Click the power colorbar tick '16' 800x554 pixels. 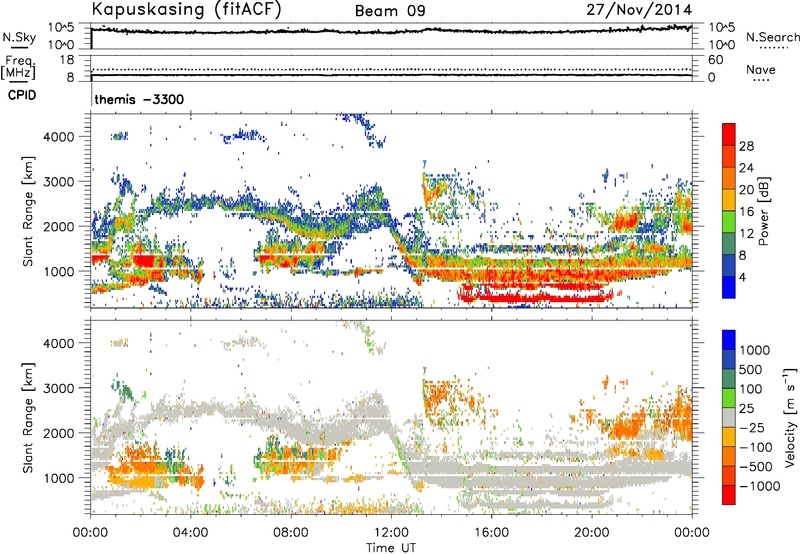click(746, 212)
